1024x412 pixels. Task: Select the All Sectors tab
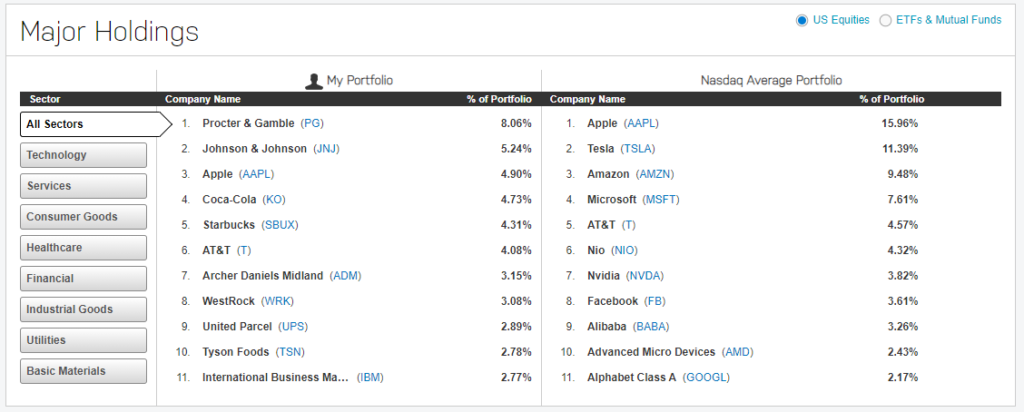point(96,124)
